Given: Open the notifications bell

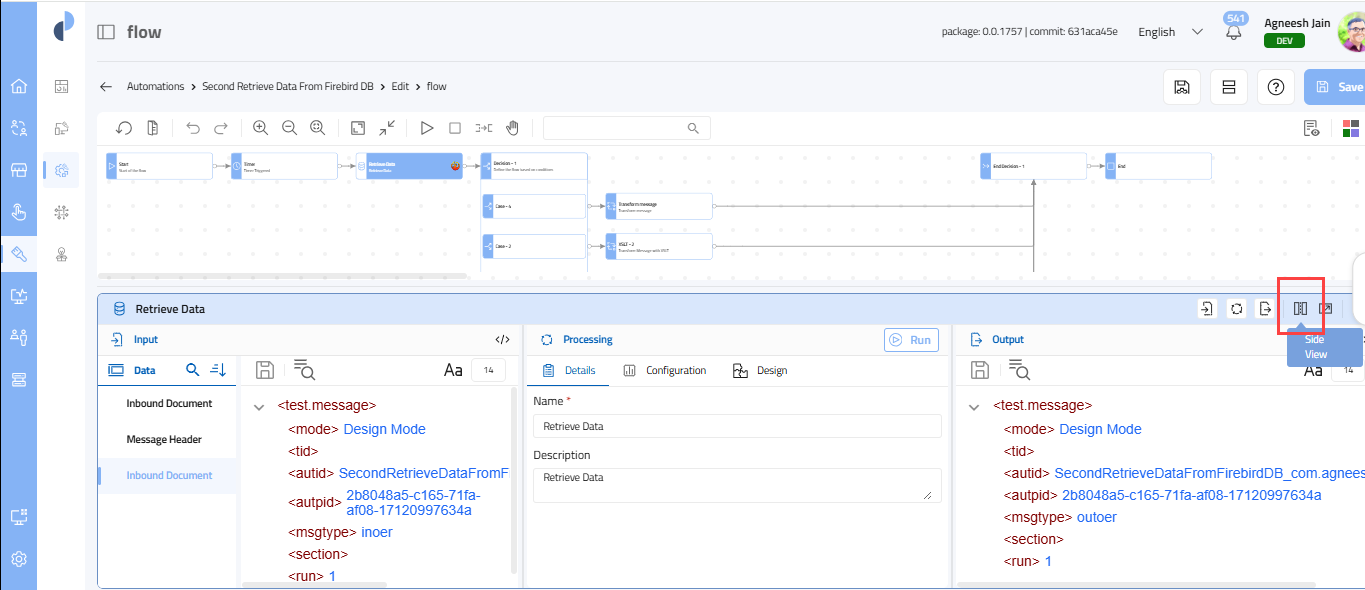Looking at the screenshot, I should pyautogui.click(x=1233, y=32).
